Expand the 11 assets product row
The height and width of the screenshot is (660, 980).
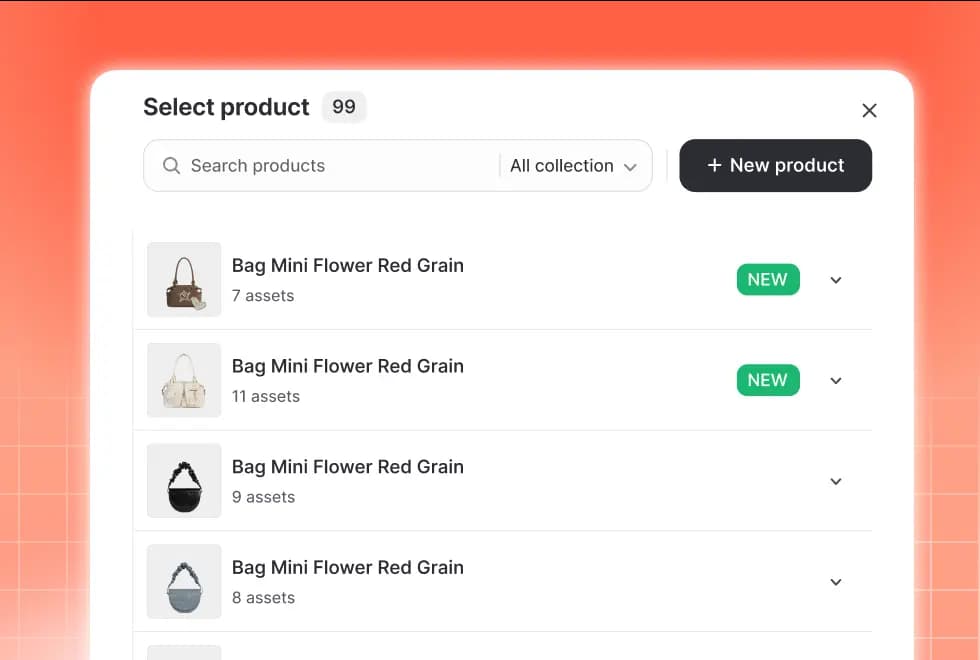pos(836,381)
